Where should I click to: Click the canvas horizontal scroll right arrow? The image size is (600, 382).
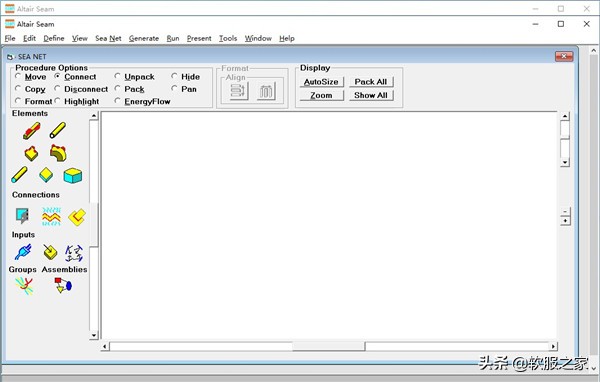553,346
